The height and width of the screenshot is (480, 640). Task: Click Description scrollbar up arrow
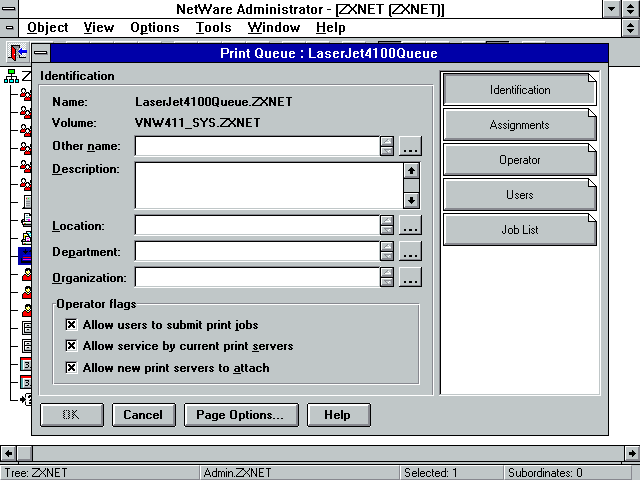tap(411, 170)
